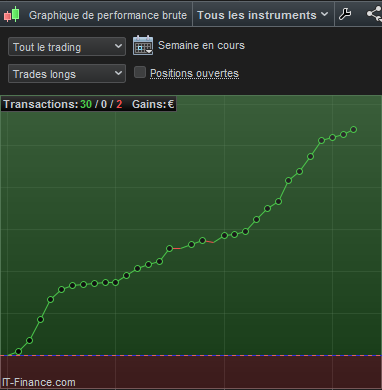Click the dashed zero baseline line
Screen dimensions: 382x390
click(x=191, y=355)
